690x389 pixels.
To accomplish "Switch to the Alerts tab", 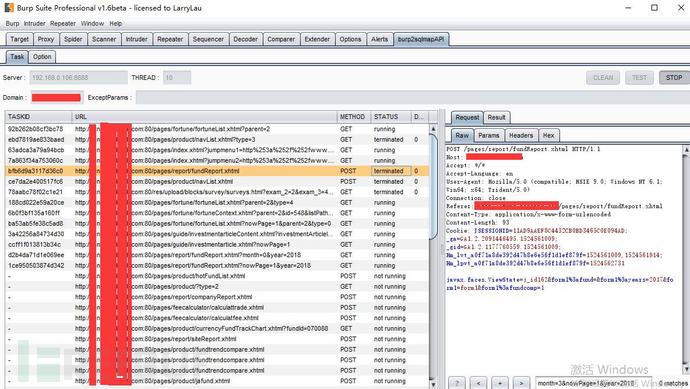I will coord(379,39).
